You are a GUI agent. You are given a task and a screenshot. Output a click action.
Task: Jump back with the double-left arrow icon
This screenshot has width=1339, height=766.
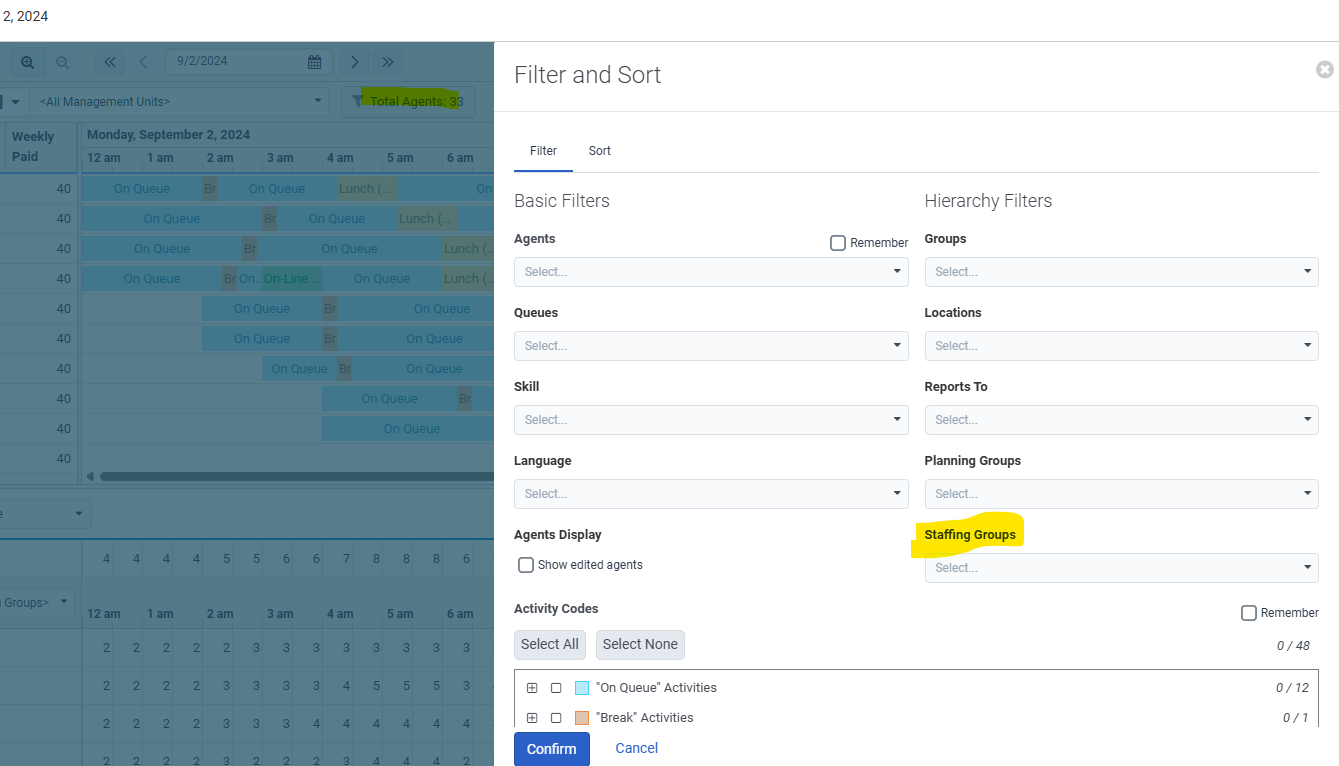(x=110, y=62)
